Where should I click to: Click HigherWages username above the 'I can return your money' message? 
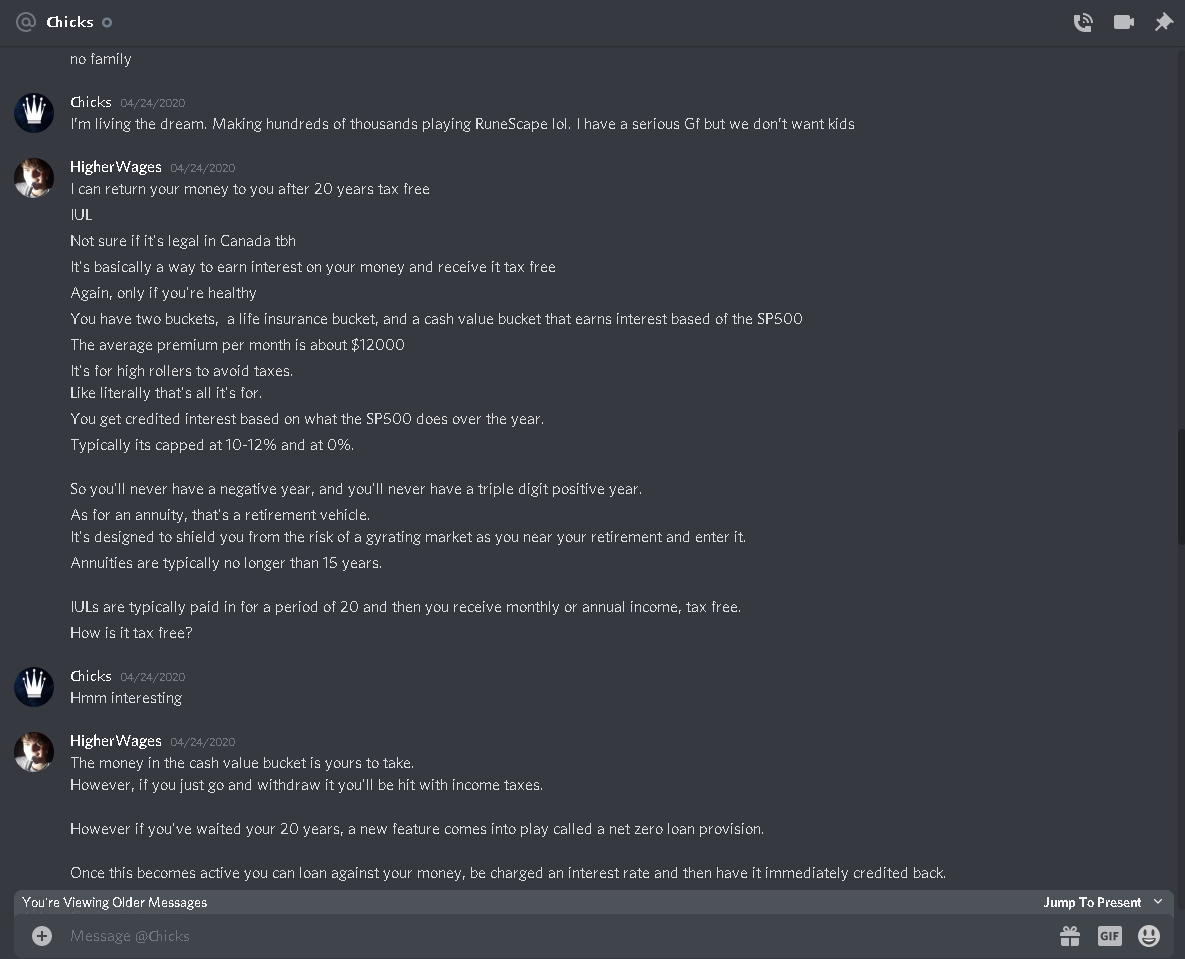click(x=116, y=167)
